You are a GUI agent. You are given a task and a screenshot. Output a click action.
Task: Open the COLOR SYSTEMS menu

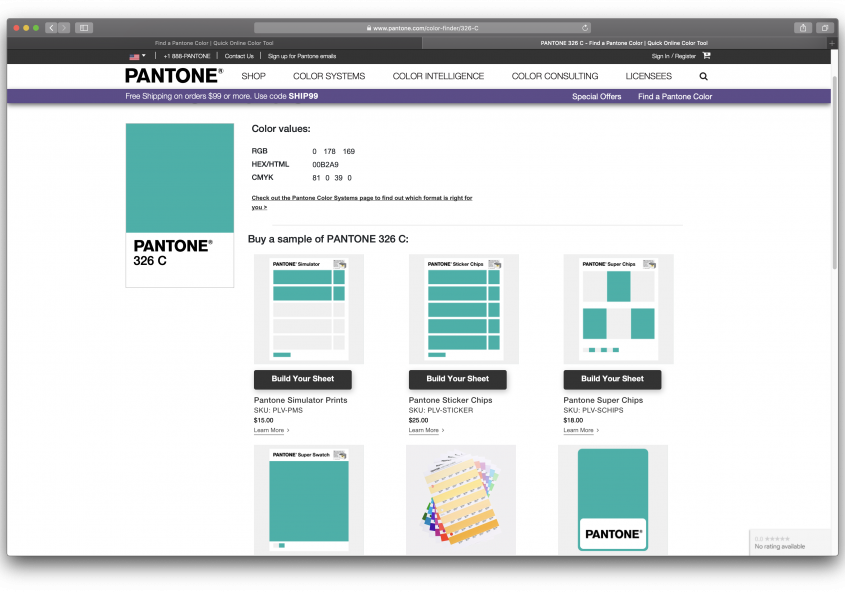pyautogui.click(x=329, y=76)
